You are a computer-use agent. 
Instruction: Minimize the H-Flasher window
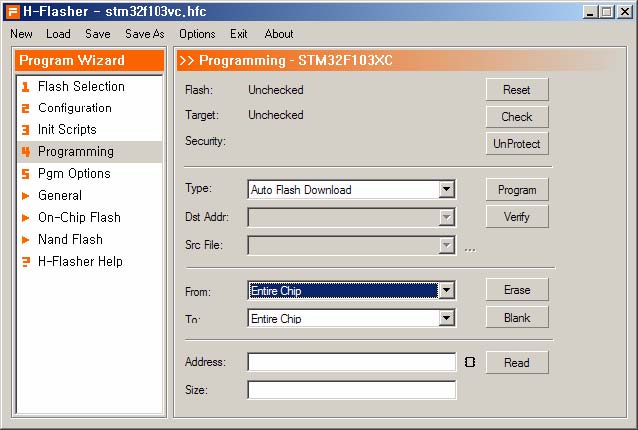[590, 12]
